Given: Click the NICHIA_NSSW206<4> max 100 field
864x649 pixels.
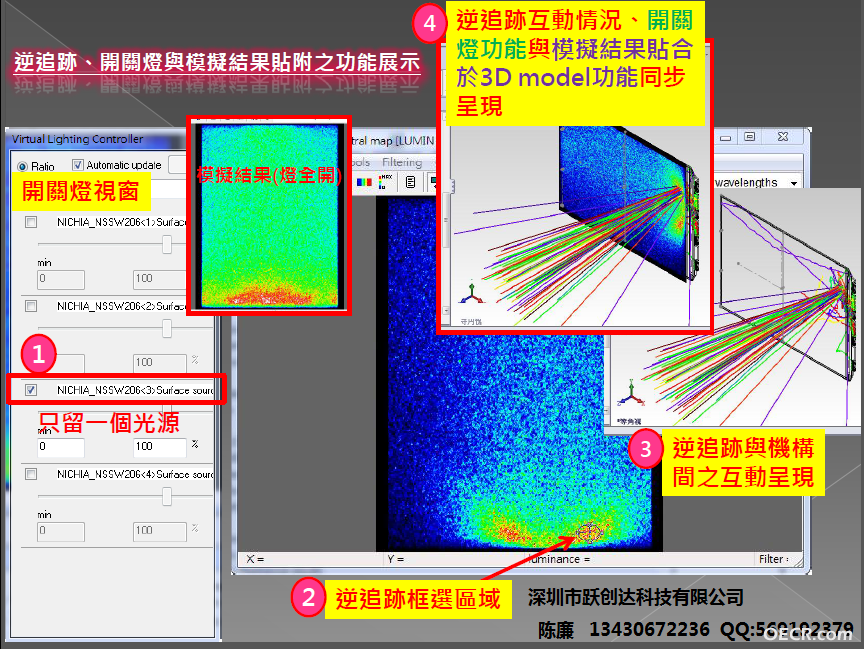Looking at the screenshot, I should pos(159,531).
